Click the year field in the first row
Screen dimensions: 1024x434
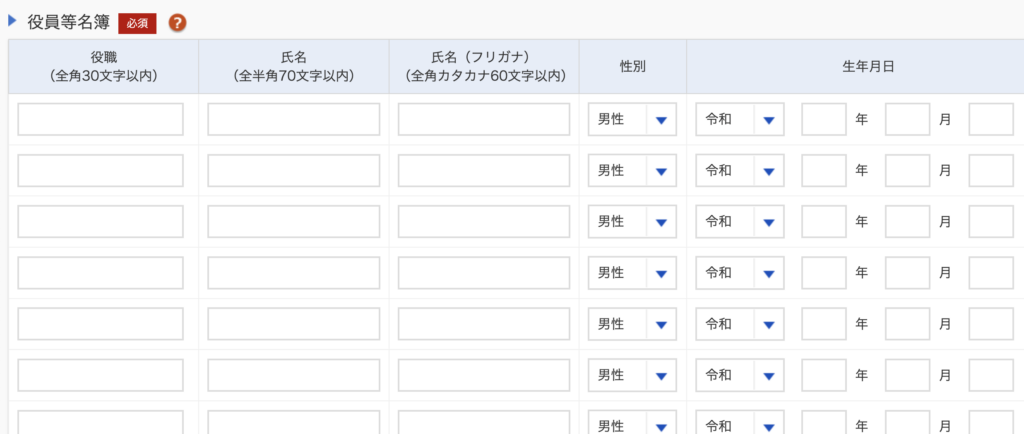tap(824, 119)
